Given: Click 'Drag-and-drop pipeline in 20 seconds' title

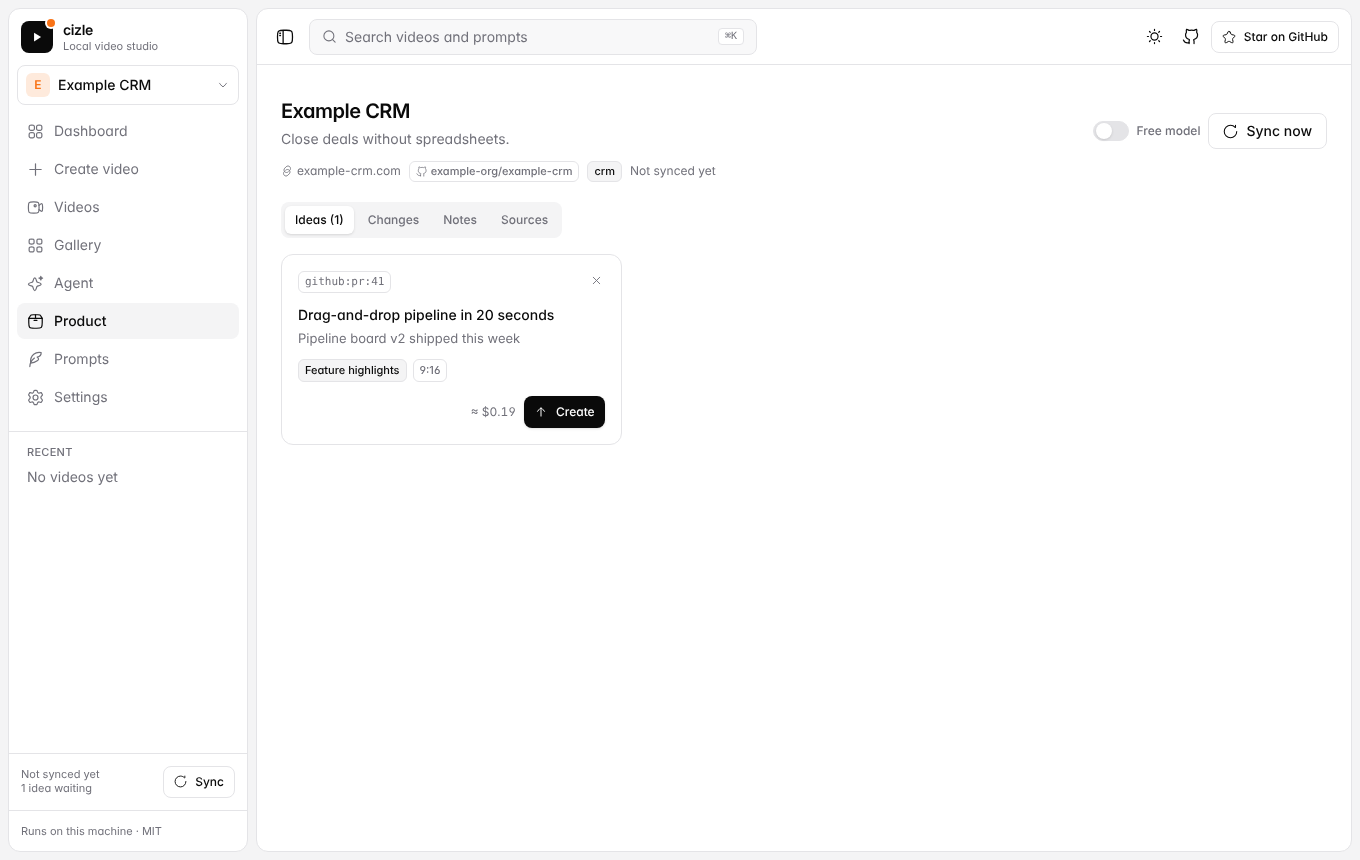Looking at the screenshot, I should point(426,315).
